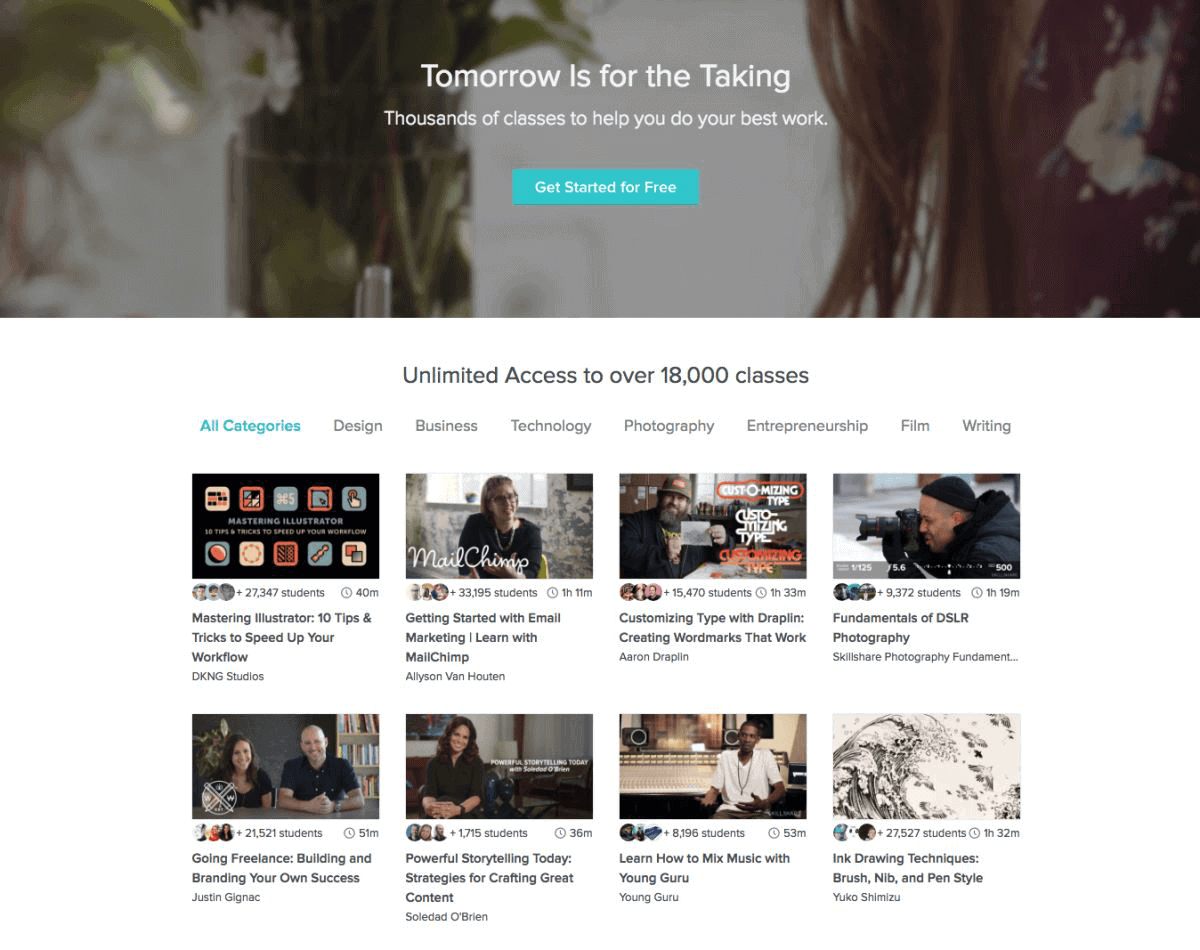This screenshot has height=950, width=1200.
Task: Click student avatars under MailChimp class thumbnail
Action: [x=427, y=592]
